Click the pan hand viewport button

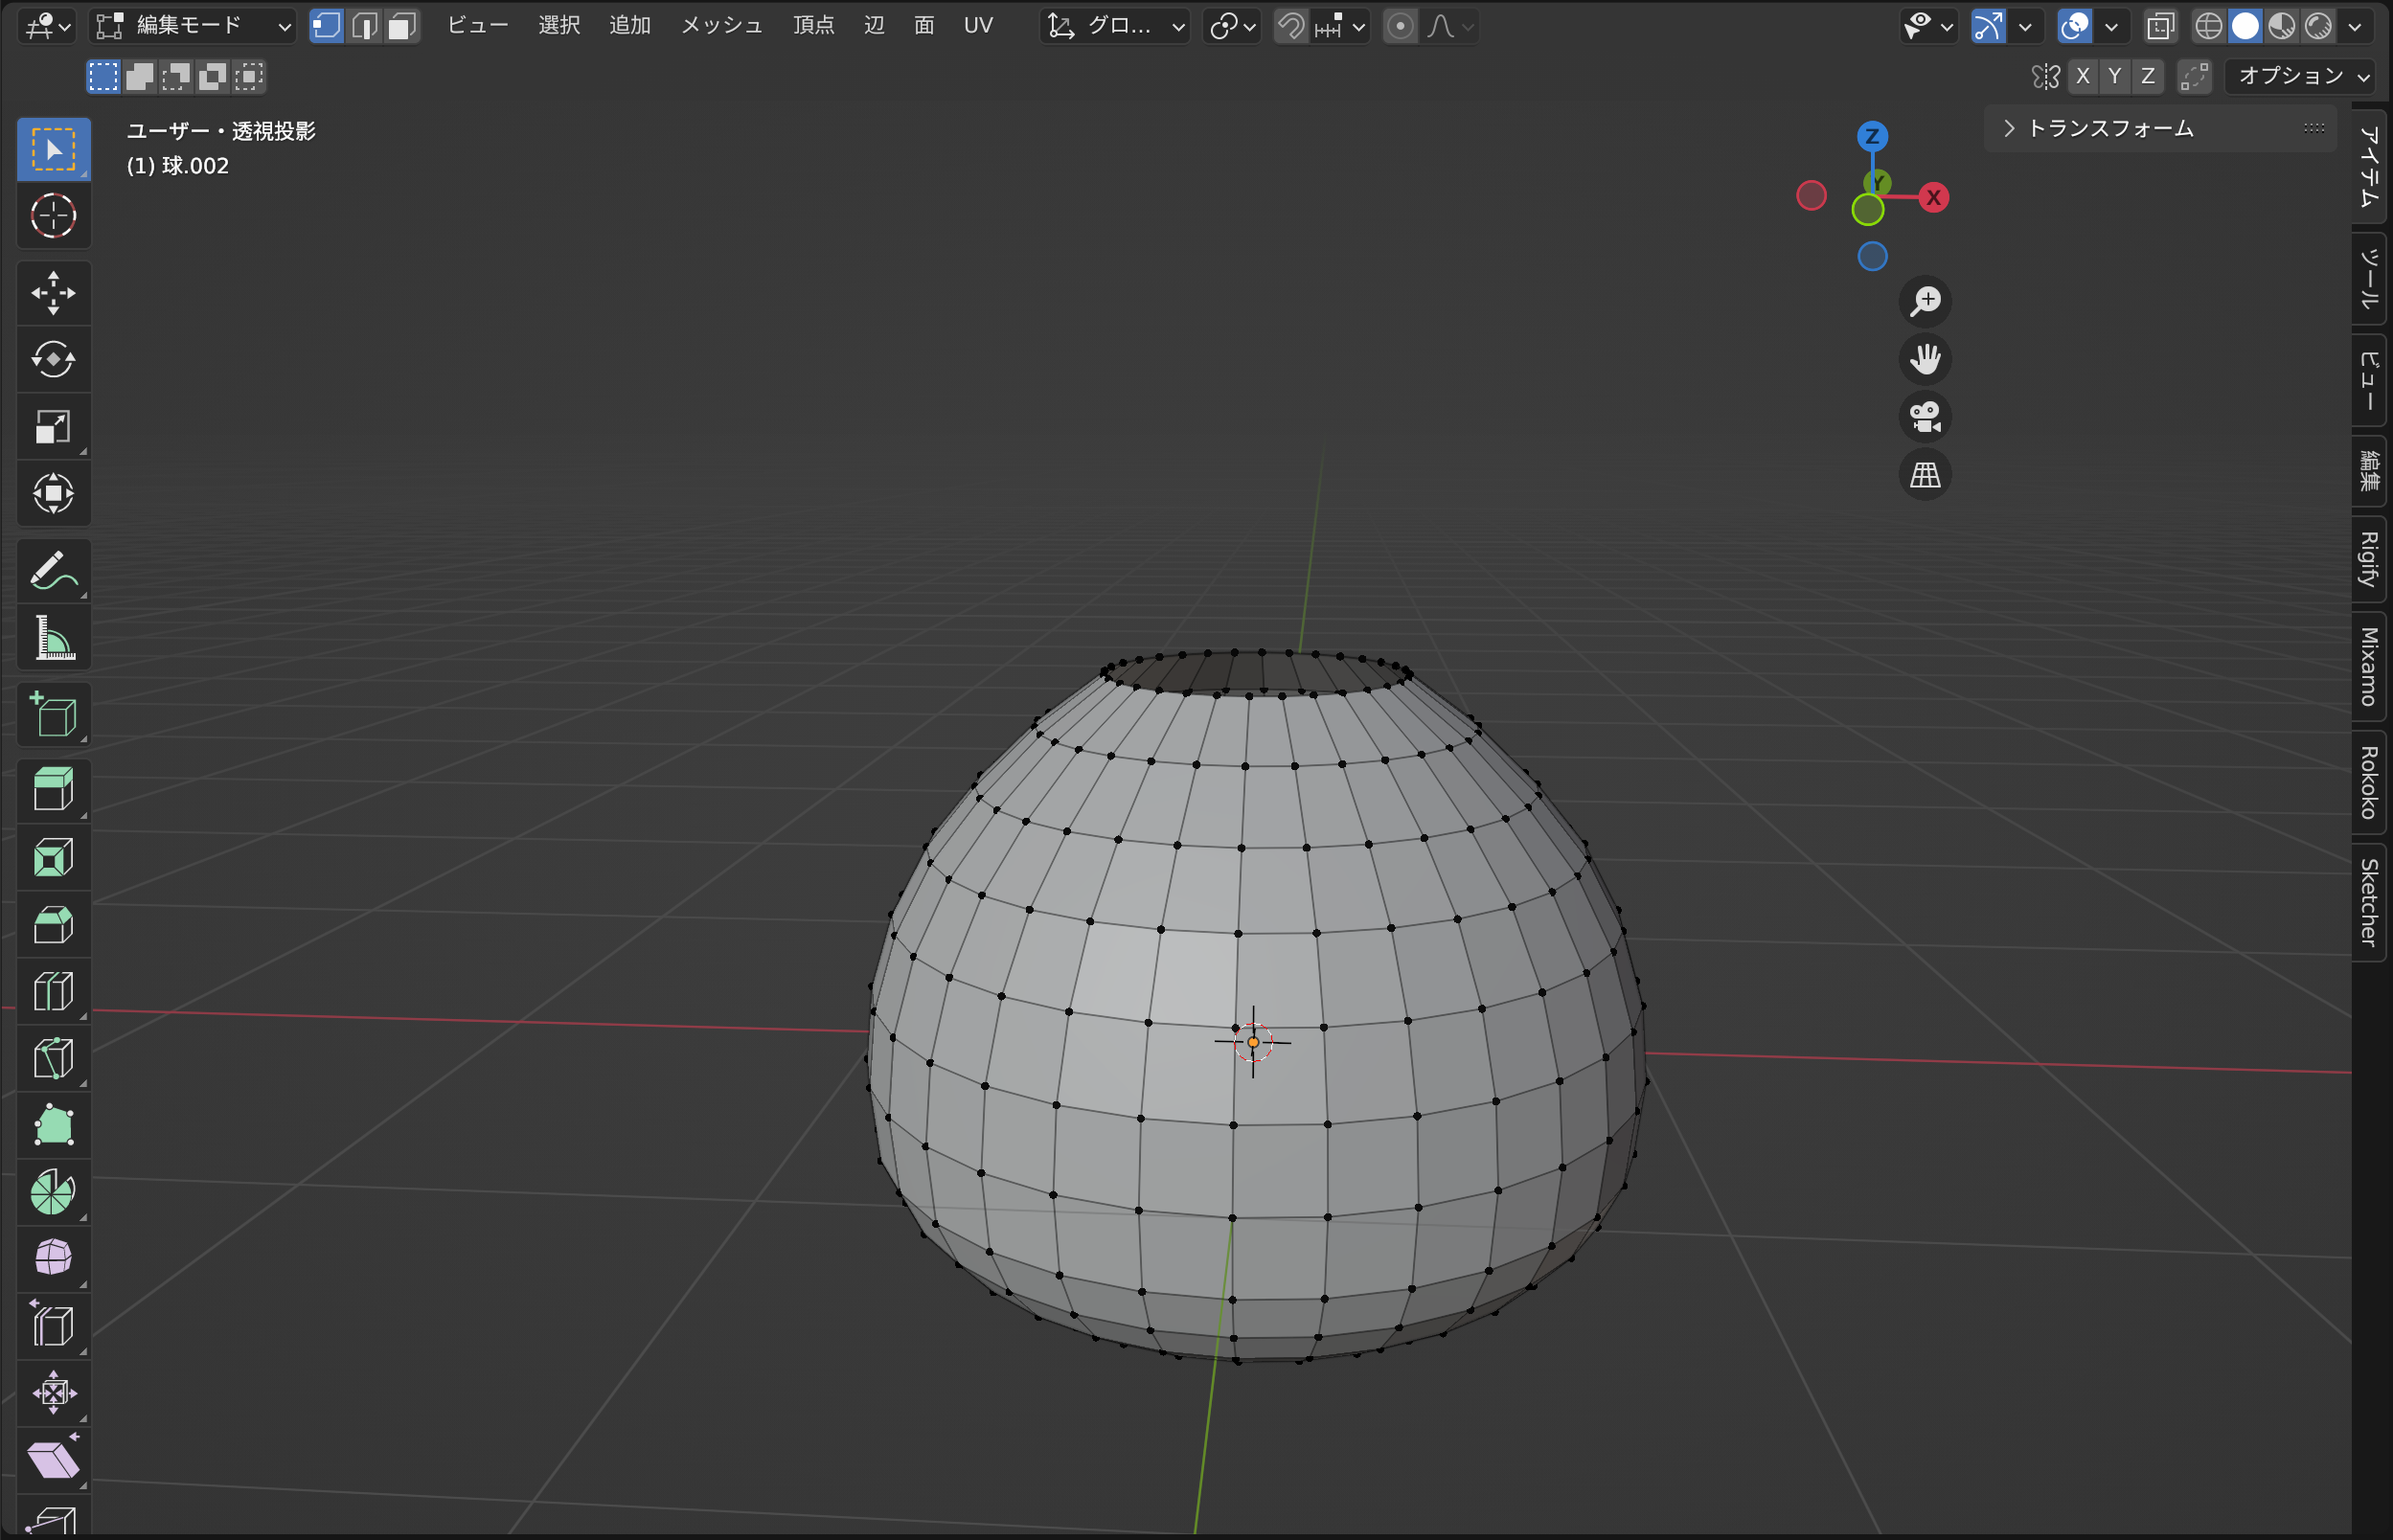1925,359
